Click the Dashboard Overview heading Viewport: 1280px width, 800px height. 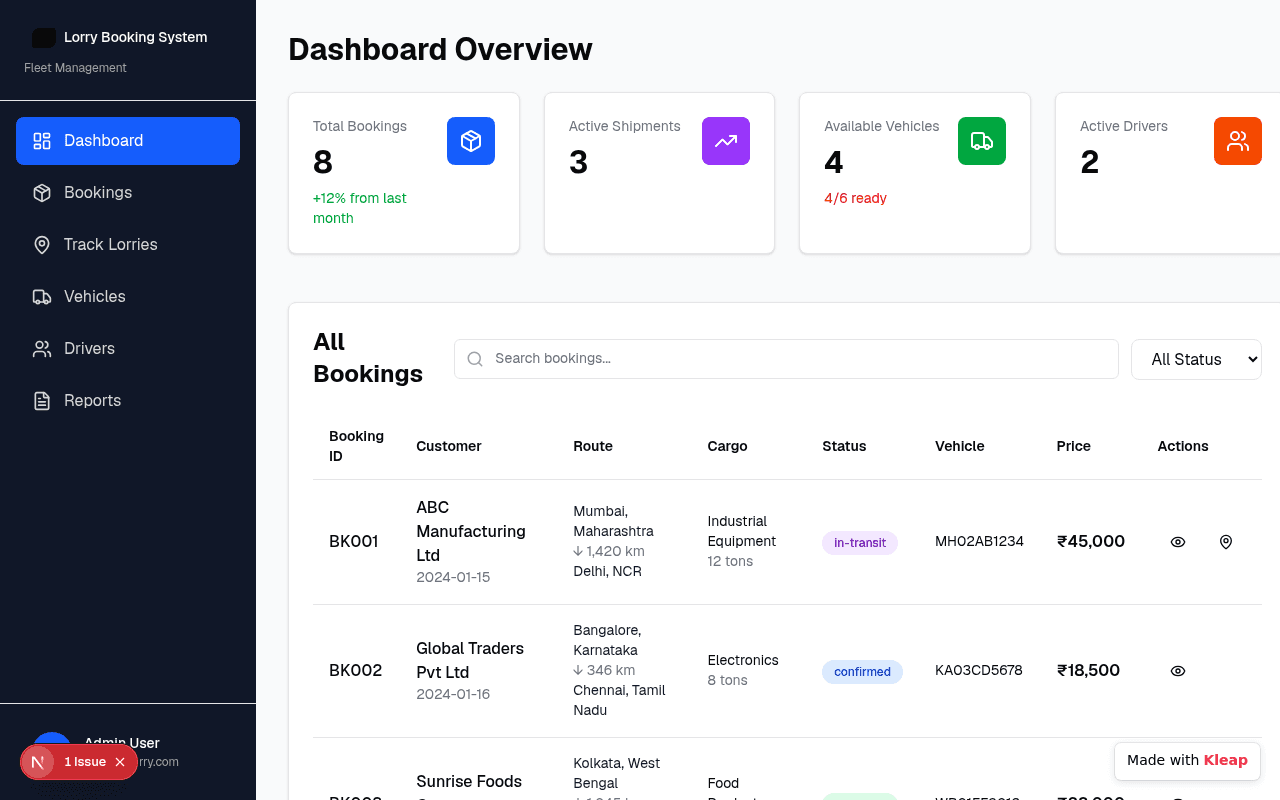(440, 50)
